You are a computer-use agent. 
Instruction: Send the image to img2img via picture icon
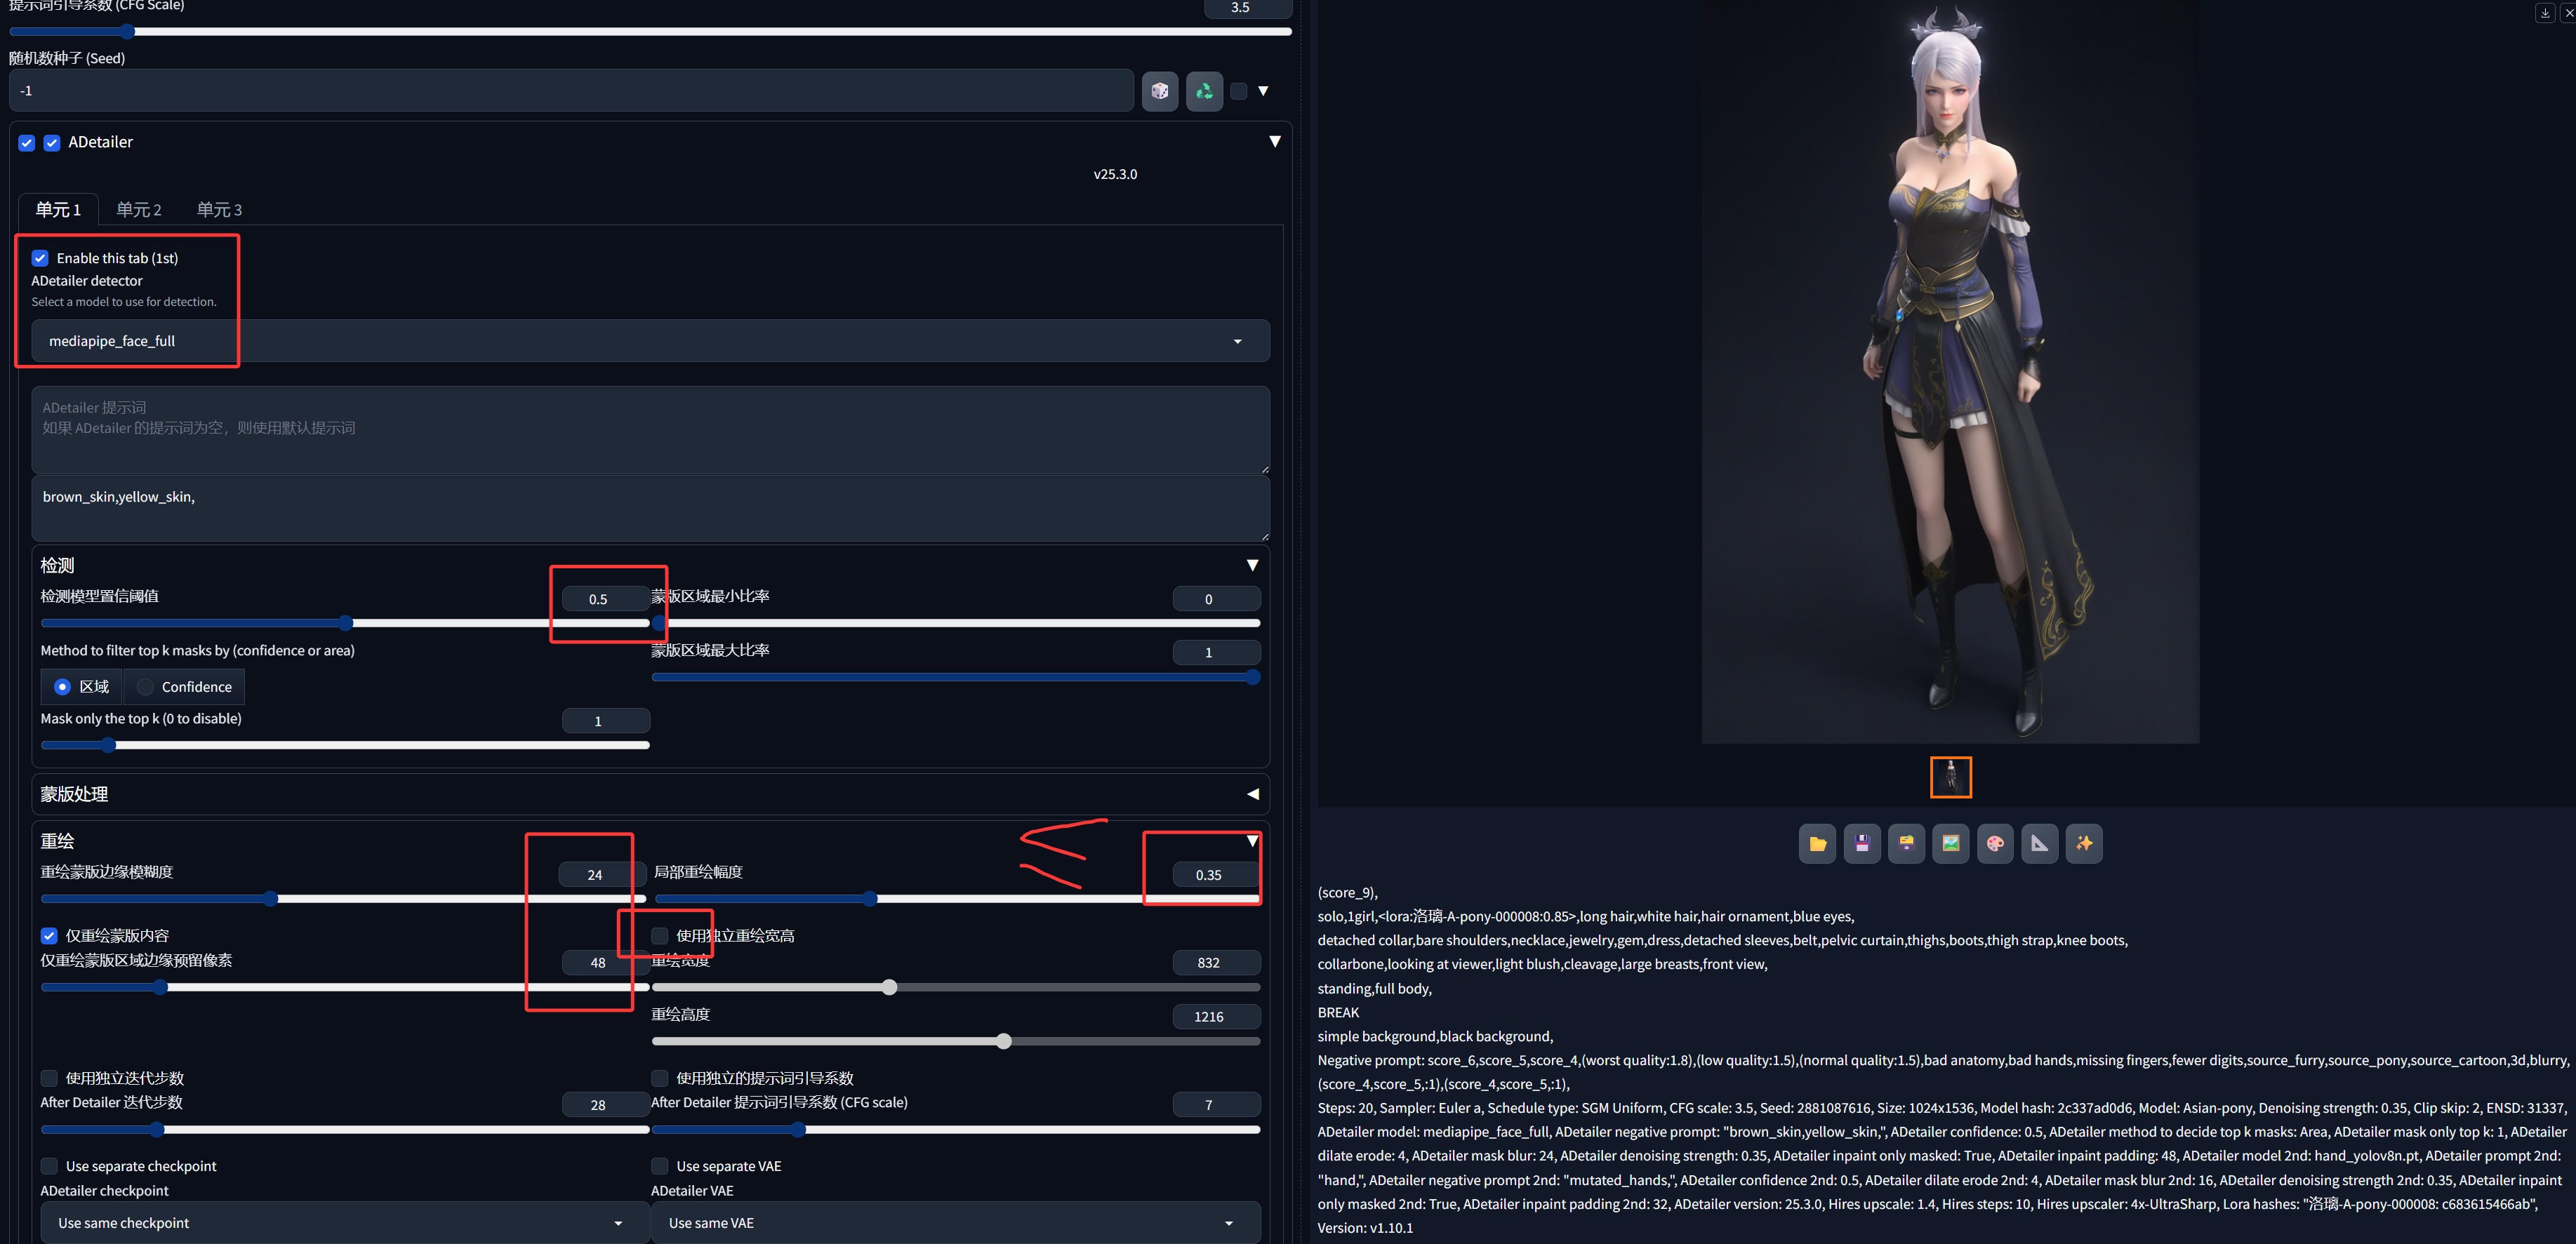point(1950,844)
